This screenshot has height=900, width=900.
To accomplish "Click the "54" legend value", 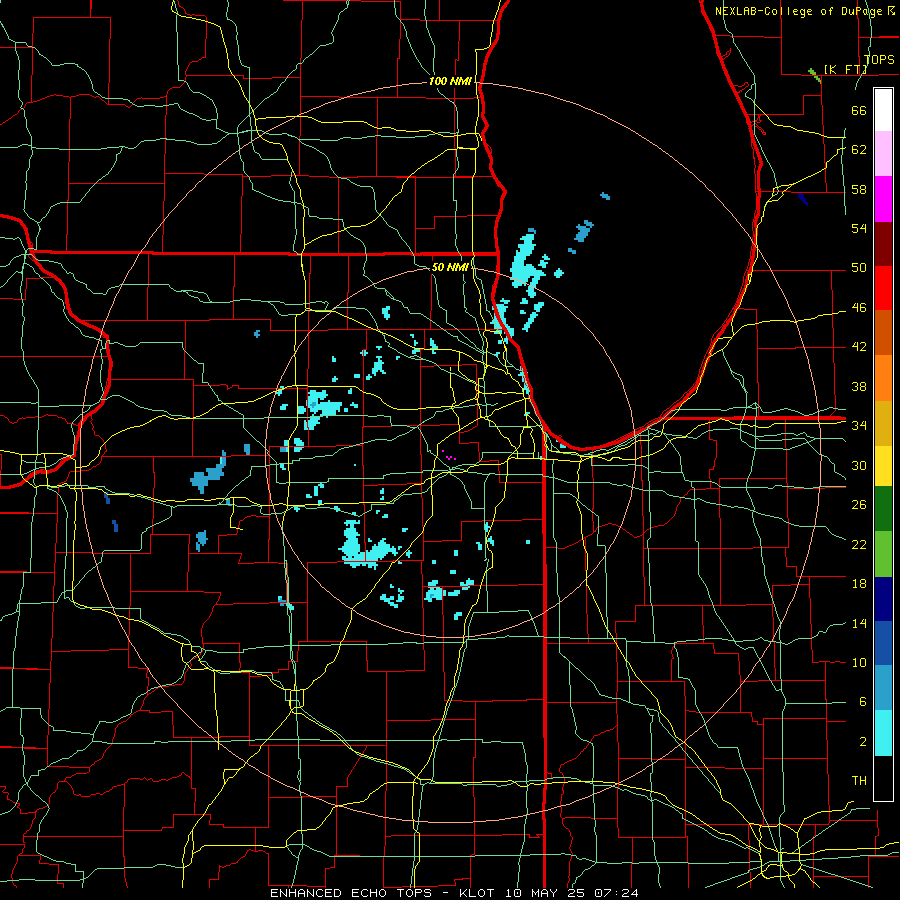I will click(x=859, y=228).
